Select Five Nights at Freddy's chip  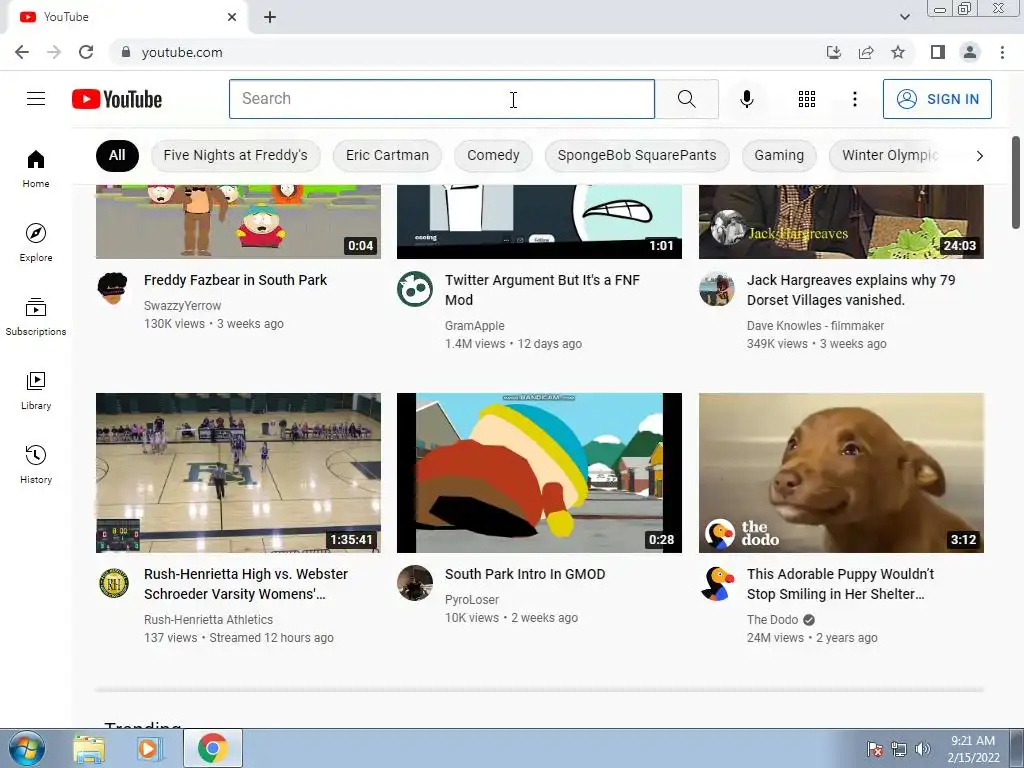point(235,155)
